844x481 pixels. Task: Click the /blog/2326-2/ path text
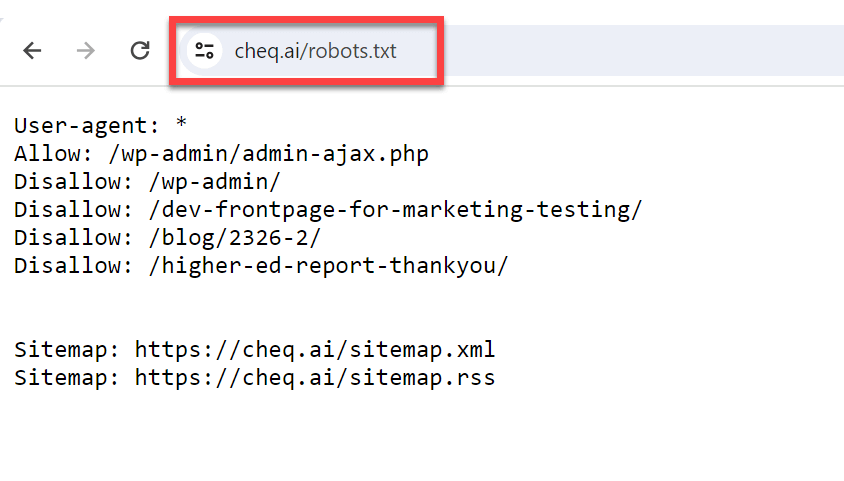pyautogui.click(x=235, y=238)
